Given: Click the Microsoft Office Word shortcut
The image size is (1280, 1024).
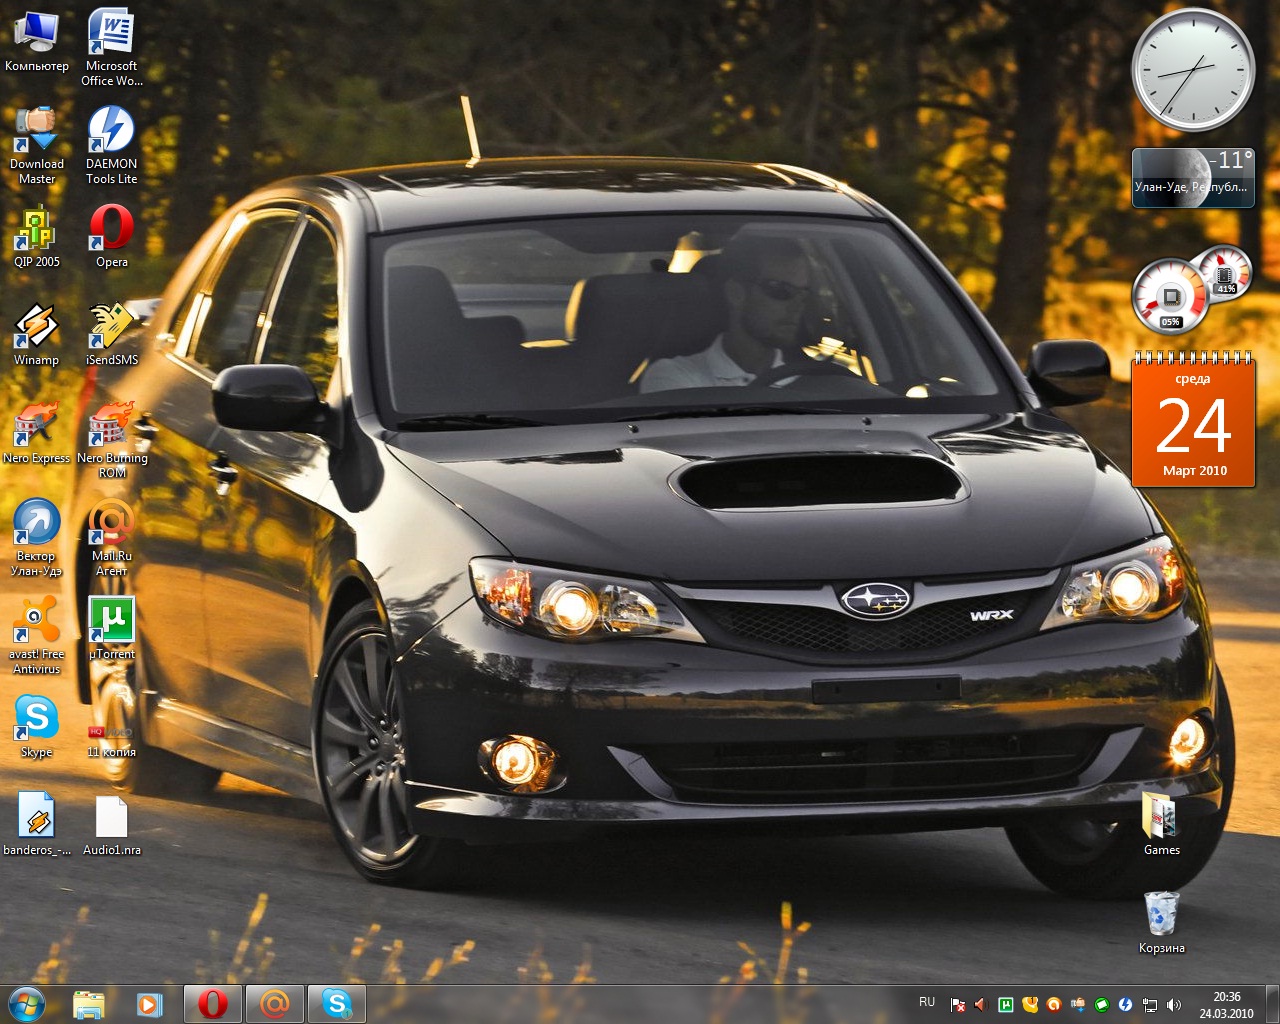Looking at the screenshot, I should (x=111, y=33).
